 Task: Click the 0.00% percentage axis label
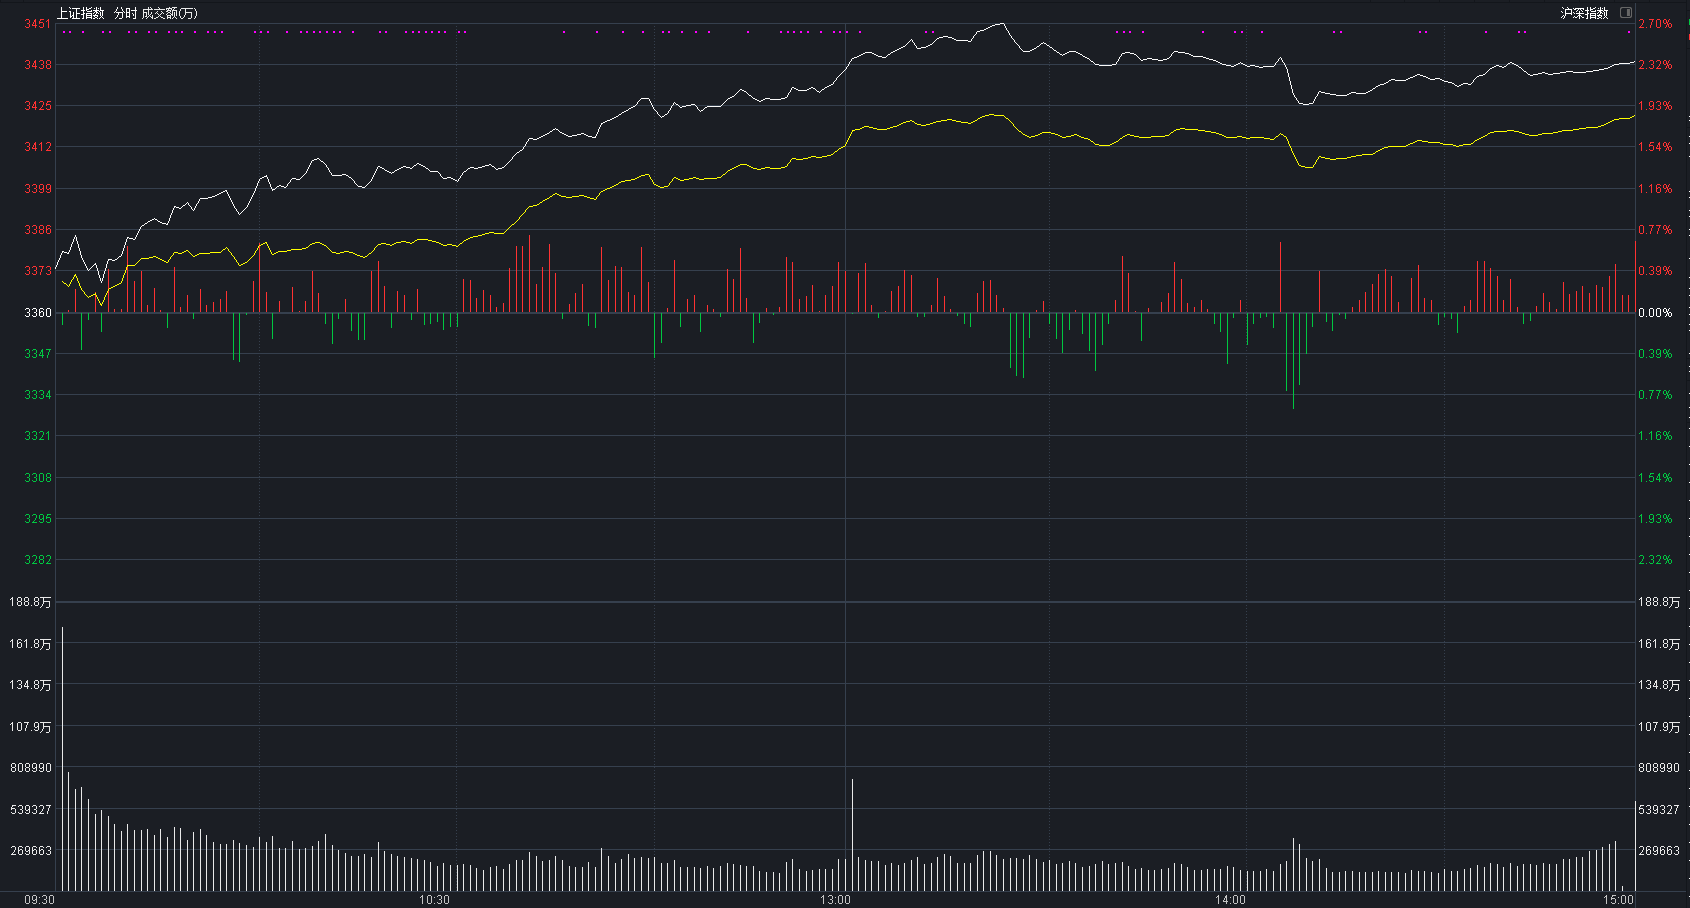pyautogui.click(x=1655, y=313)
